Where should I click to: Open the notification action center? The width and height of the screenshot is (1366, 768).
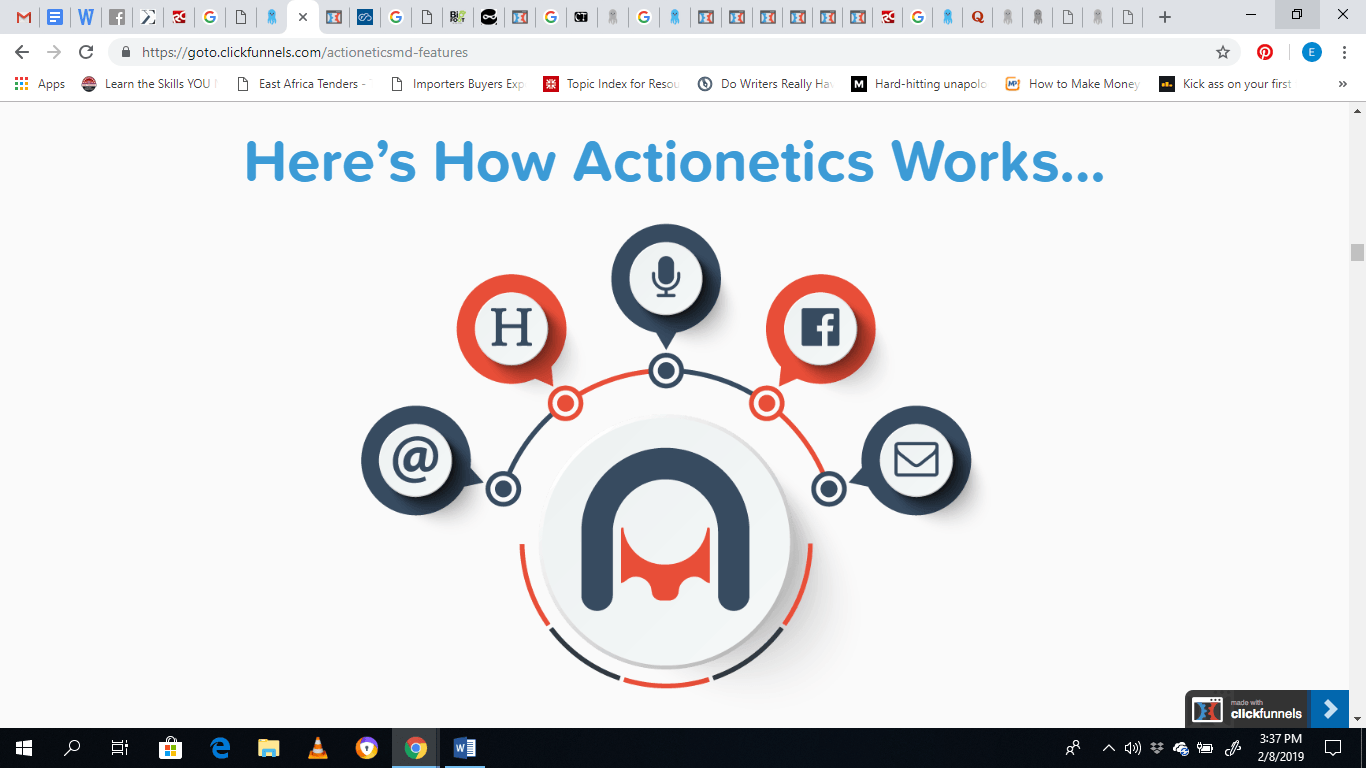(1333, 748)
